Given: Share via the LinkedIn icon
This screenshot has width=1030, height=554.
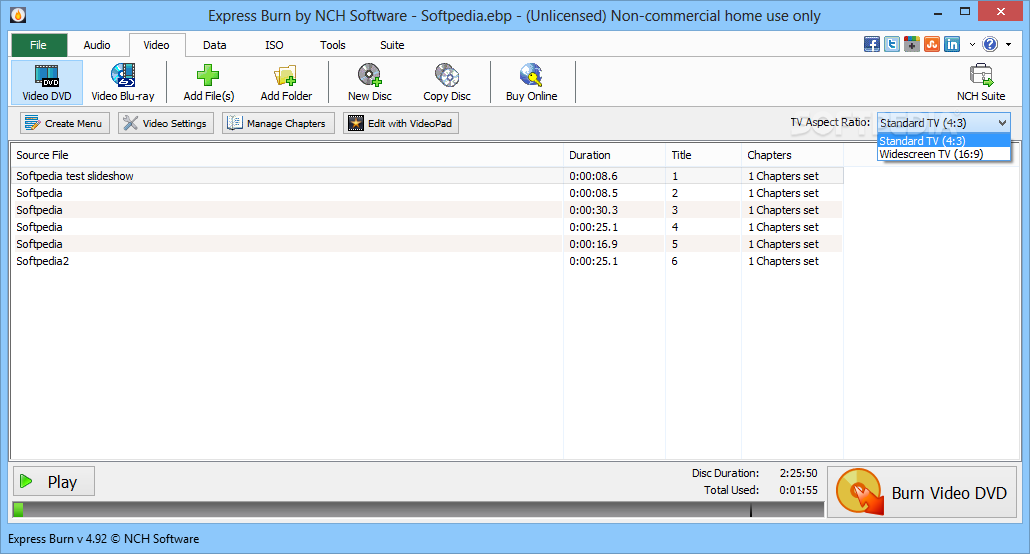Looking at the screenshot, I should 952,44.
